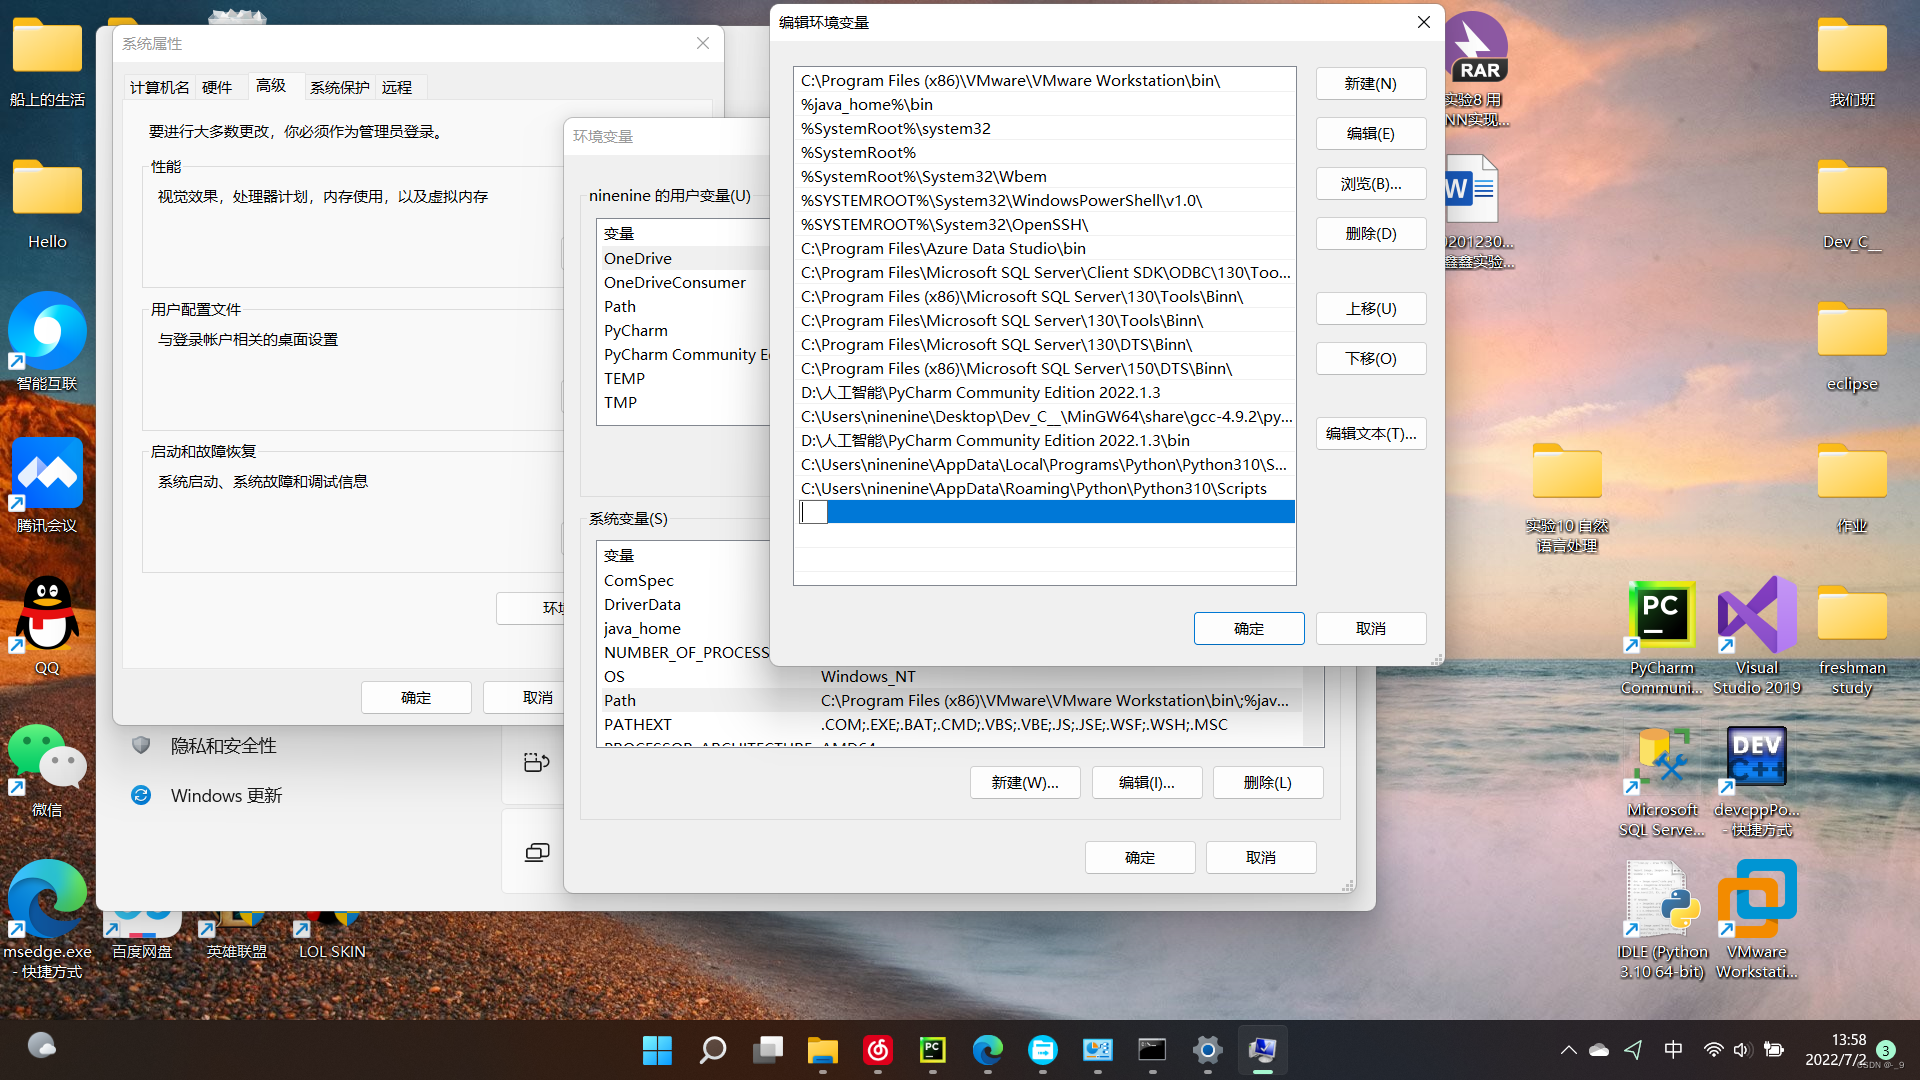Select java_home in system variables list

[642, 629]
